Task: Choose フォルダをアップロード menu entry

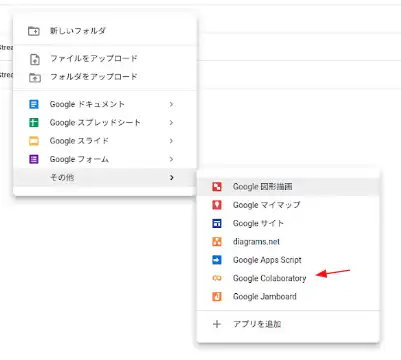Action: click(x=105, y=77)
